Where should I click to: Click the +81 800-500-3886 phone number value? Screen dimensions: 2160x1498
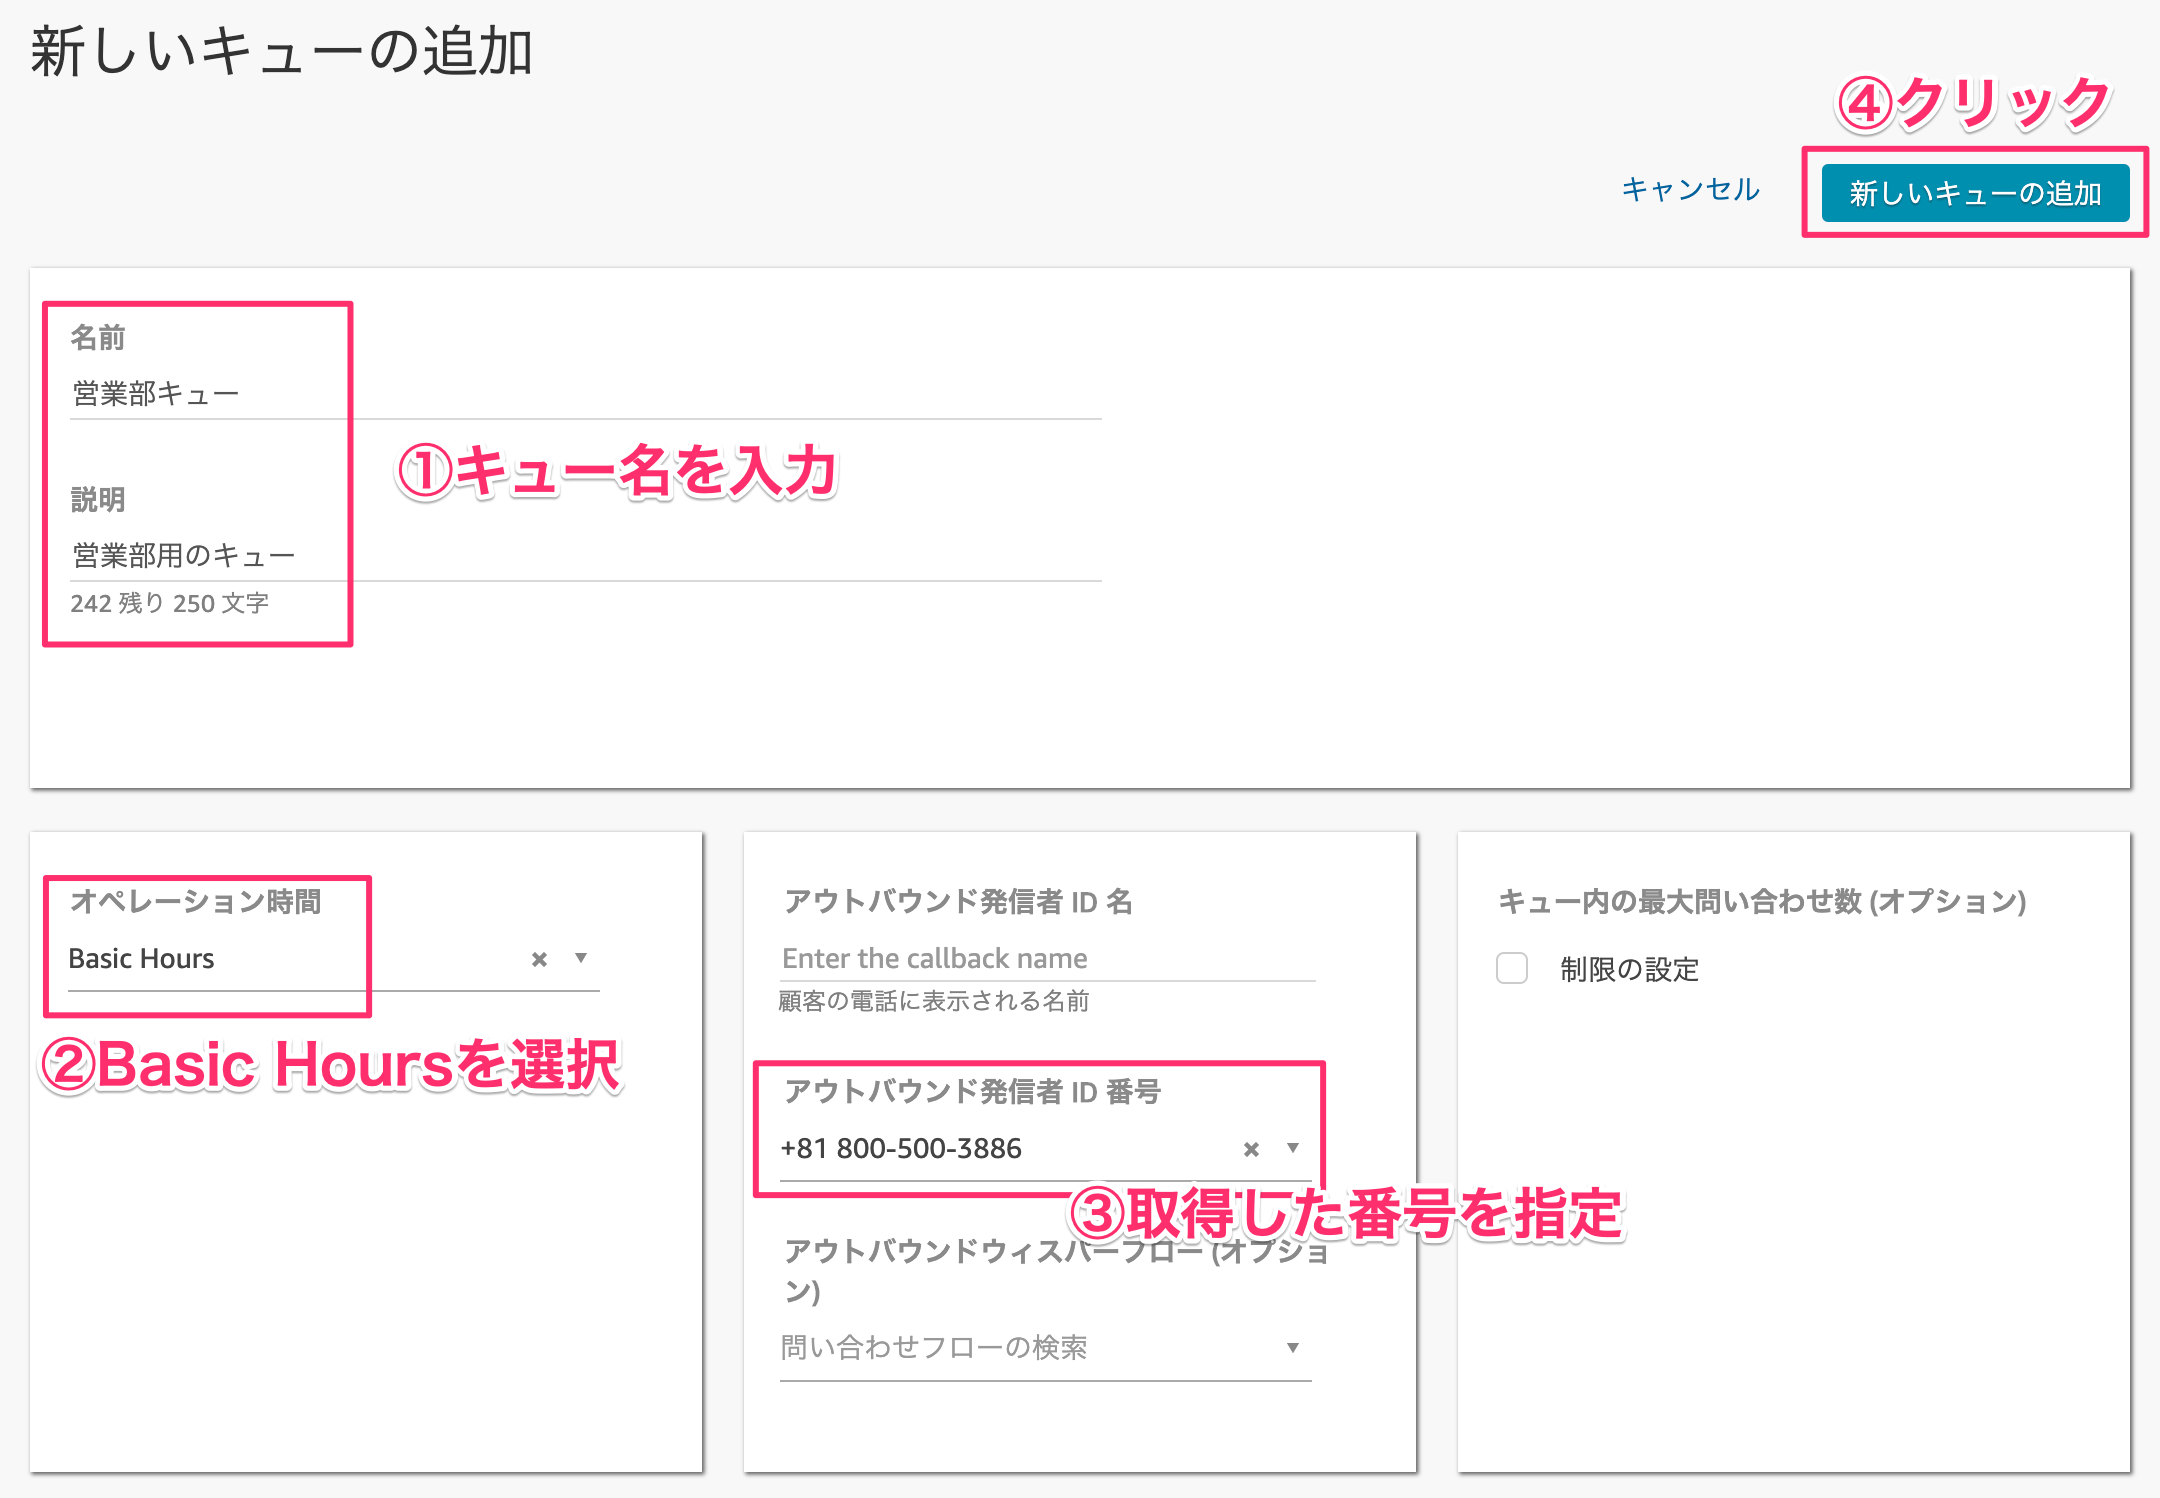click(x=901, y=1148)
